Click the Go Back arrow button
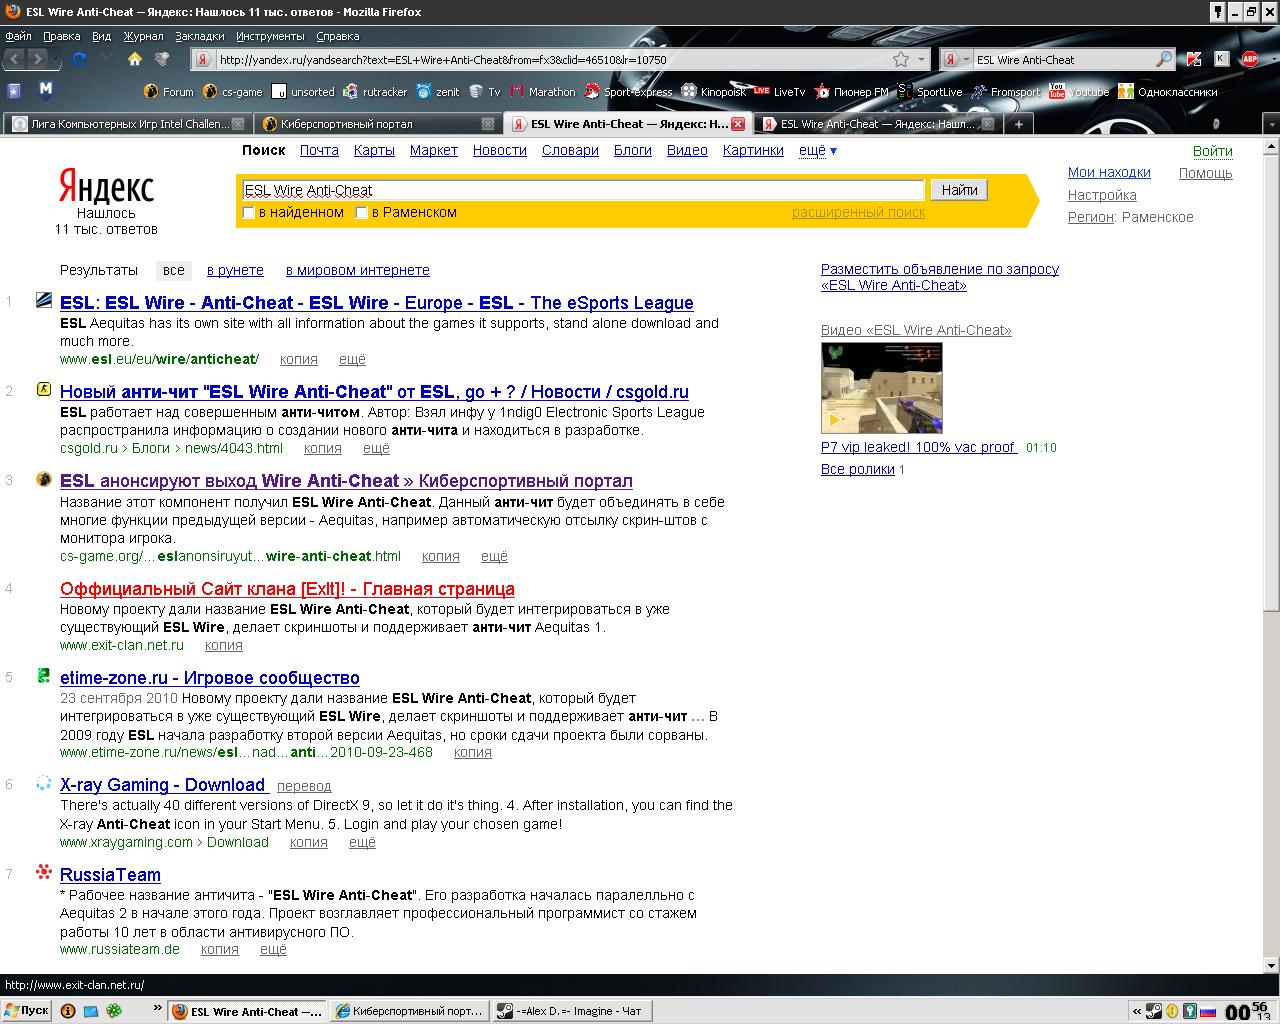This screenshot has height=1024, width=1280. point(15,59)
